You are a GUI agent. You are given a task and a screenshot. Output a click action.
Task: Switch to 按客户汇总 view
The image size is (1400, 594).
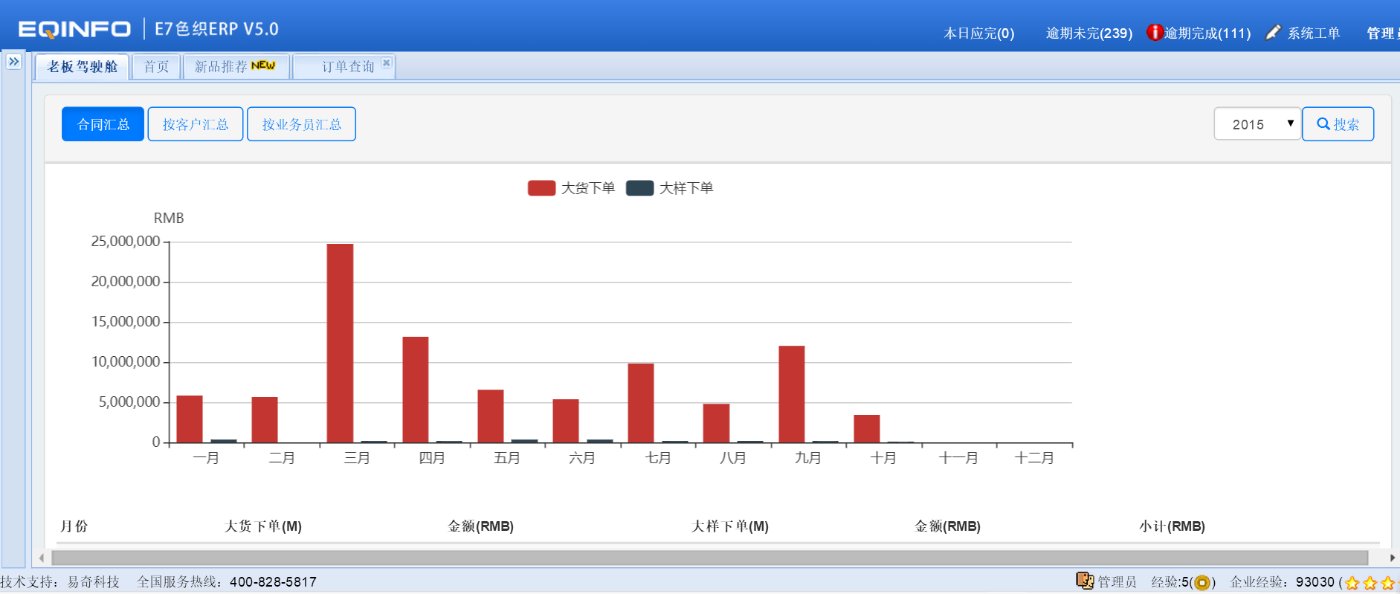click(x=196, y=124)
